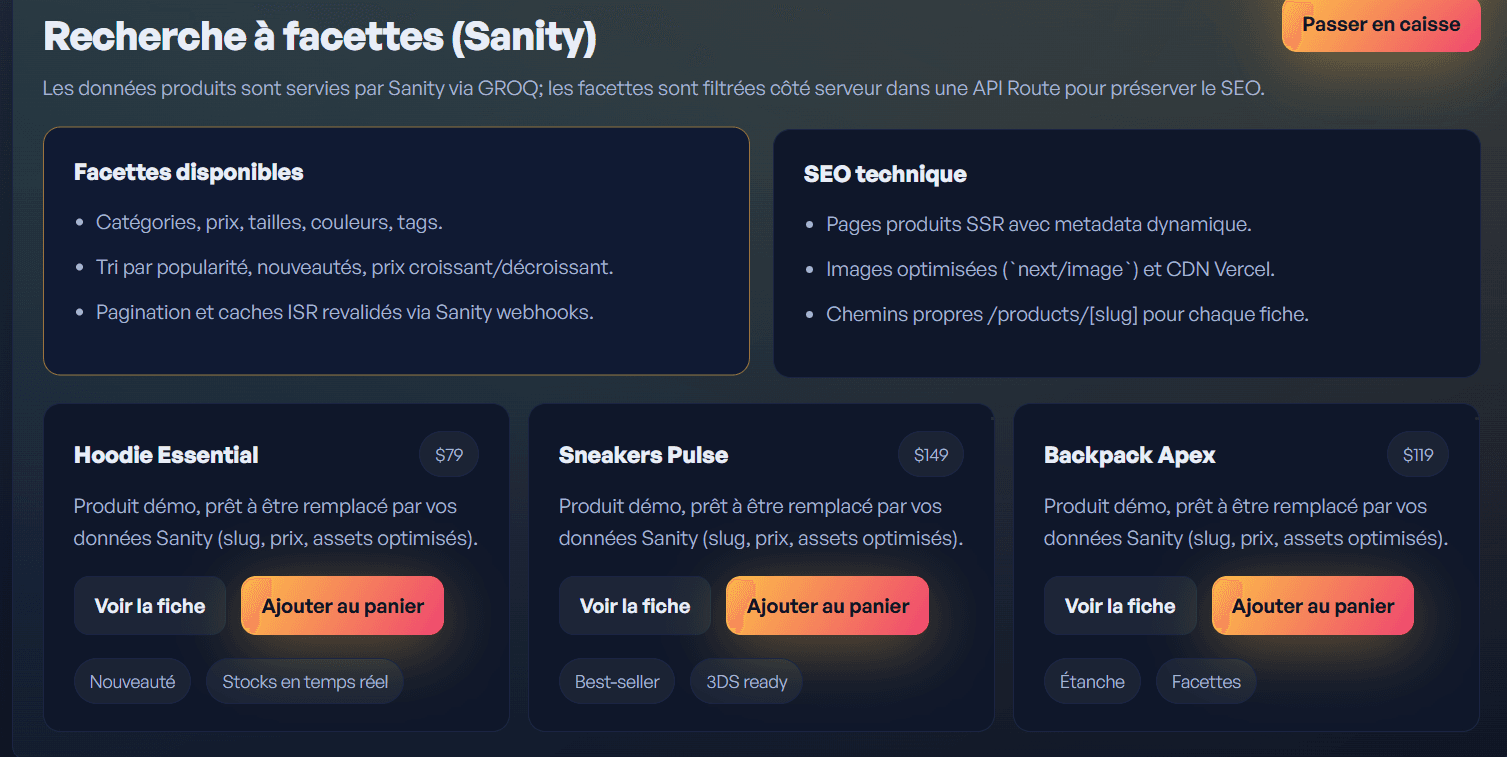
Task: Open Hoodie Essential via Voir la fiche
Action: click(x=150, y=606)
